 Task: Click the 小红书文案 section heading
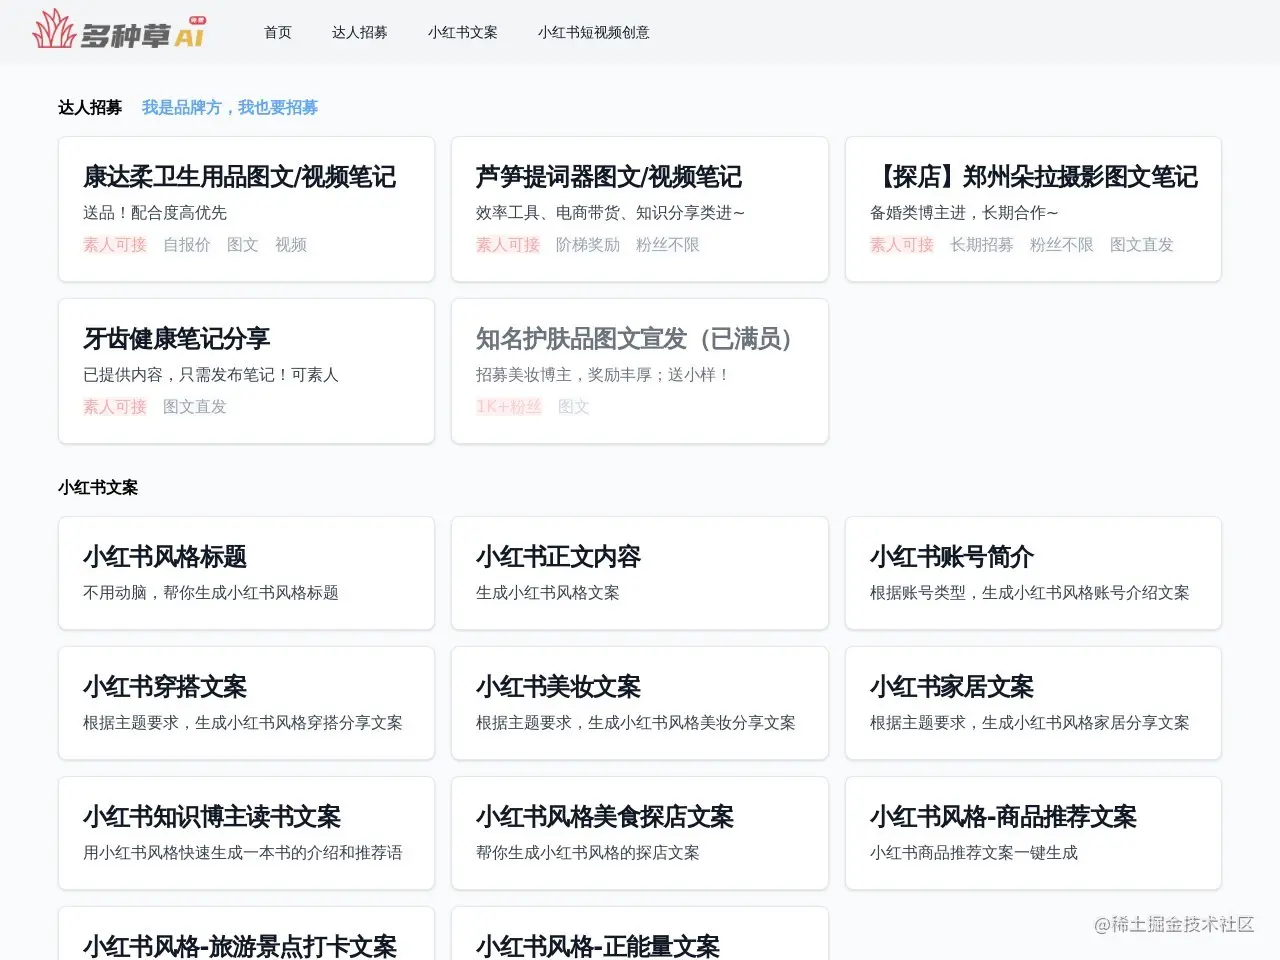(98, 487)
